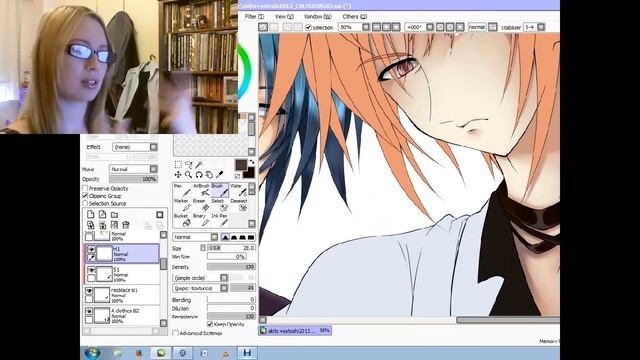The width and height of the screenshot is (640, 360).
Task: Activate the hand pan tool
Action: click(x=209, y=175)
